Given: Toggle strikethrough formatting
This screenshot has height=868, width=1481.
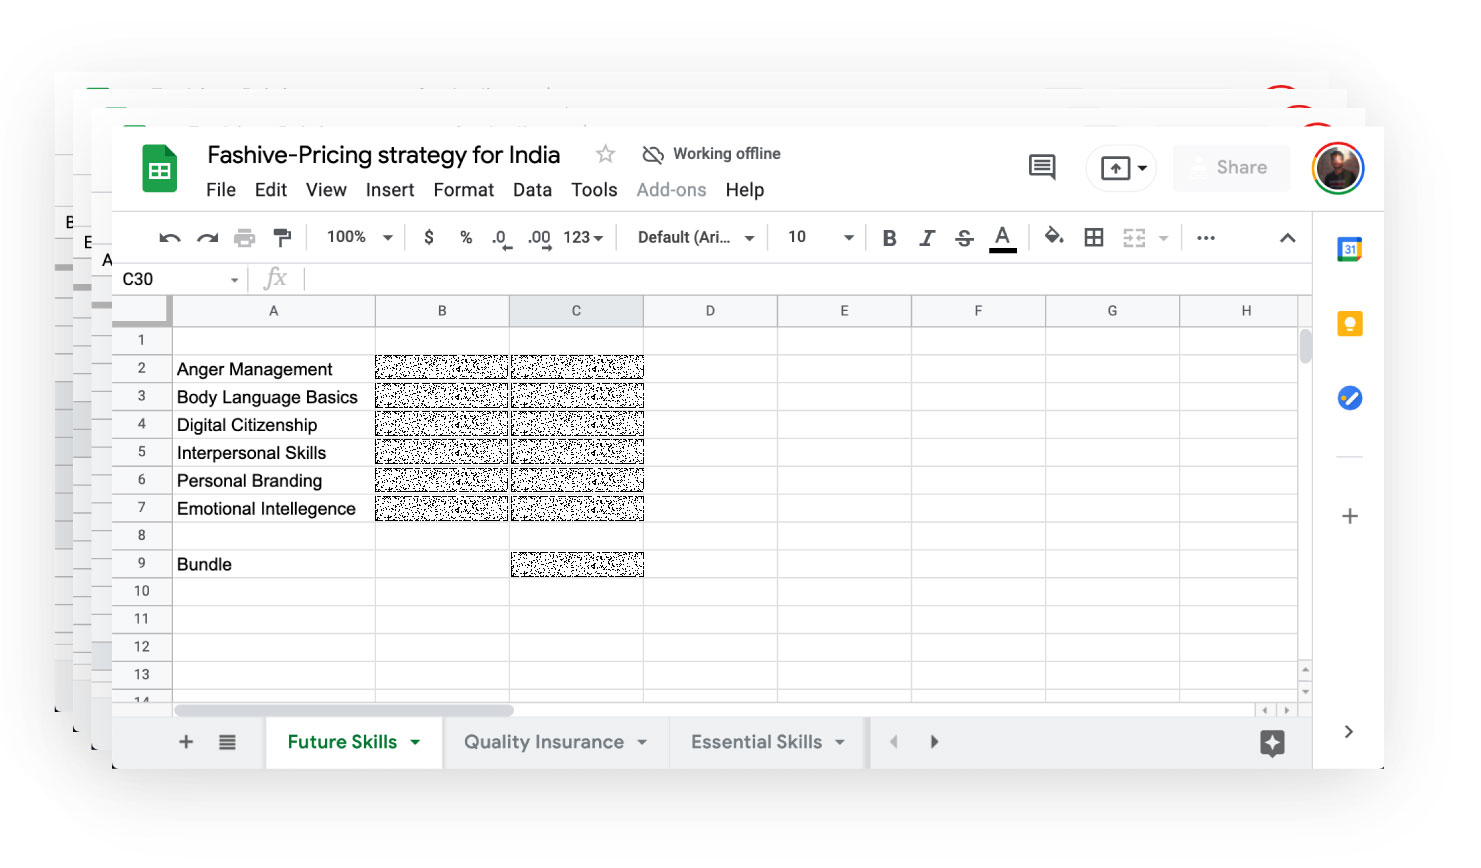Looking at the screenshot, I should click(964, 238).
